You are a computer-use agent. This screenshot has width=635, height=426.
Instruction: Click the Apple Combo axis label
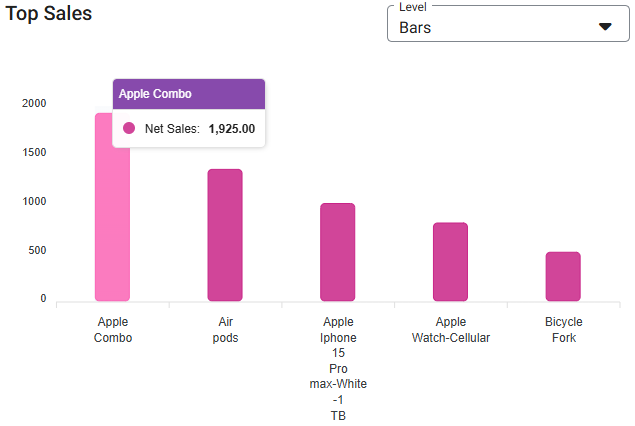(113, 330)
